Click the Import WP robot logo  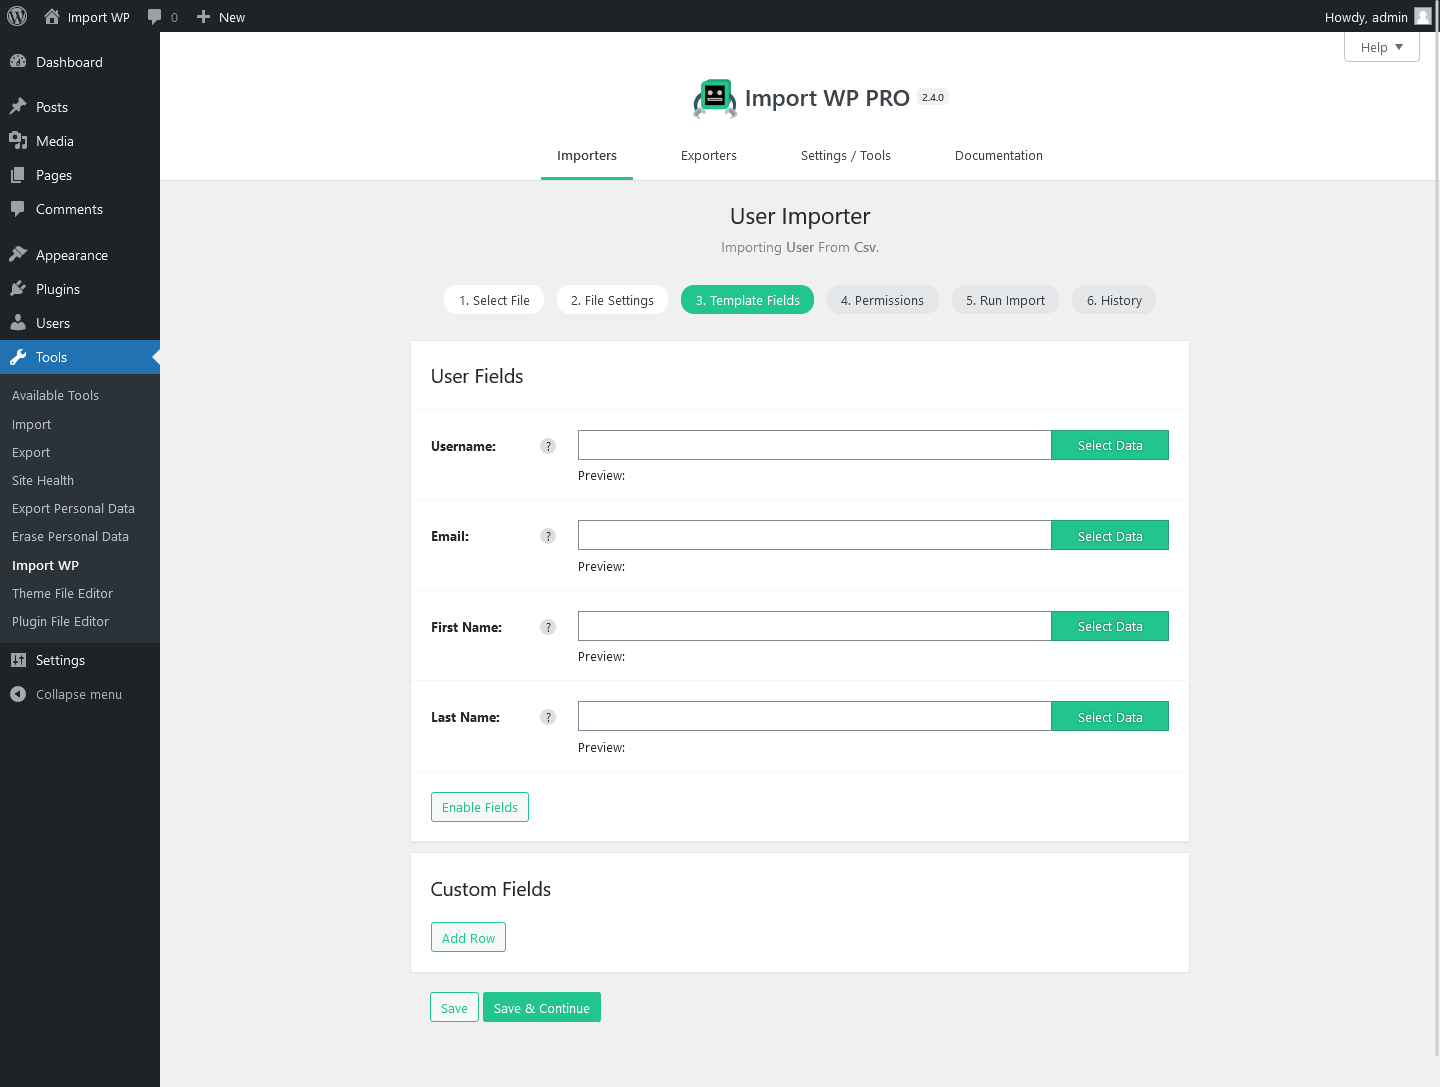click(714, 97)
